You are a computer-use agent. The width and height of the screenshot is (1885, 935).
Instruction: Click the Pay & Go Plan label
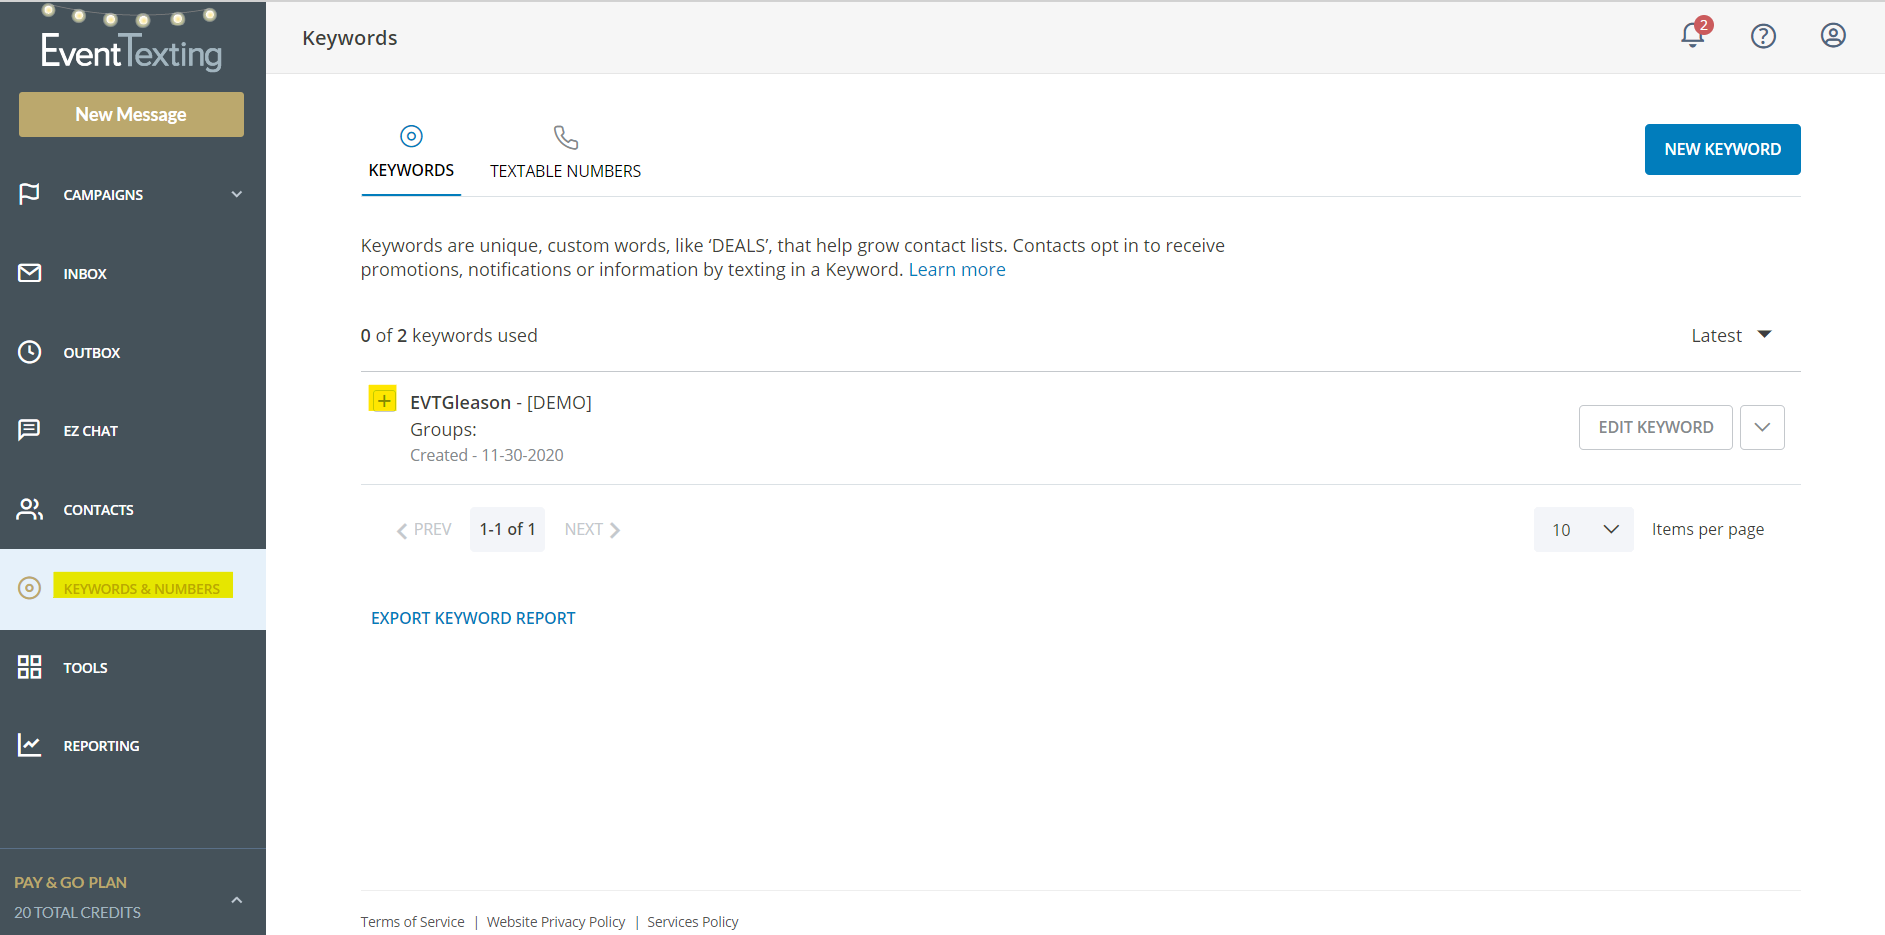point(70,882)
